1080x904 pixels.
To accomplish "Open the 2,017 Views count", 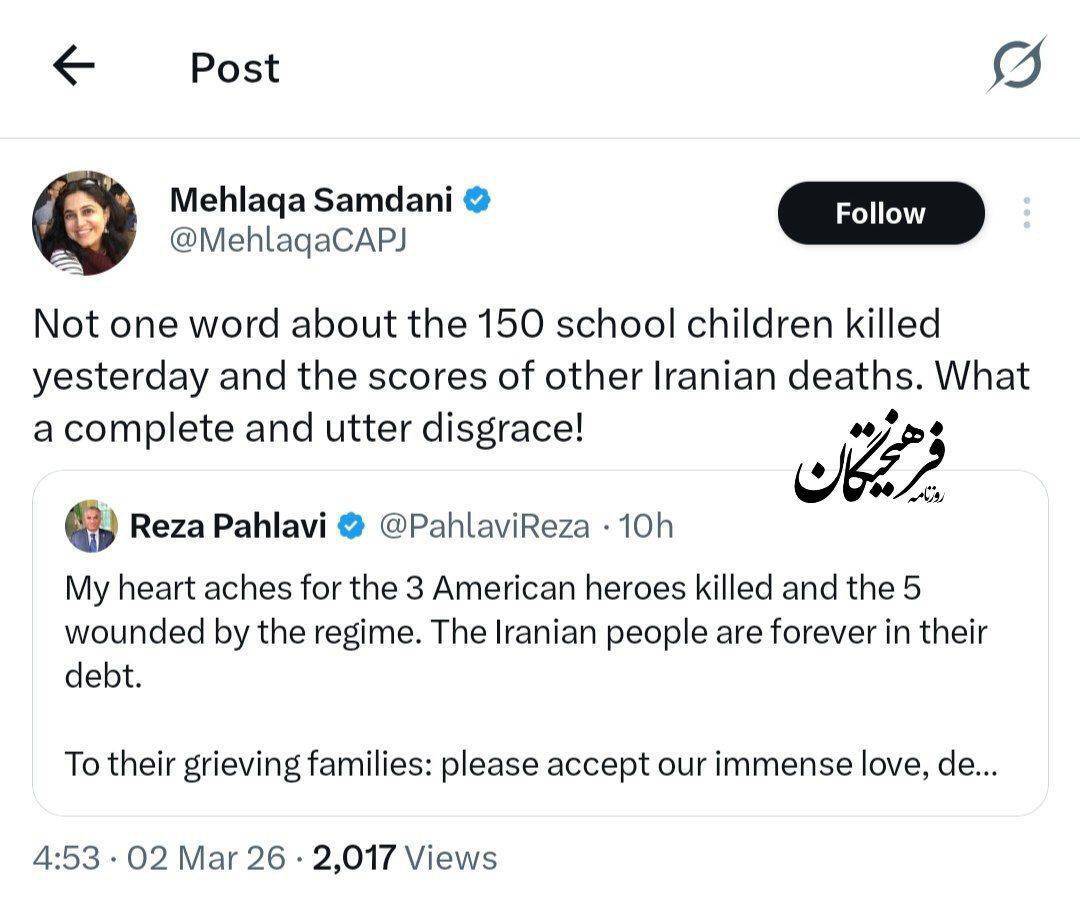I will [x=405, y=858].
